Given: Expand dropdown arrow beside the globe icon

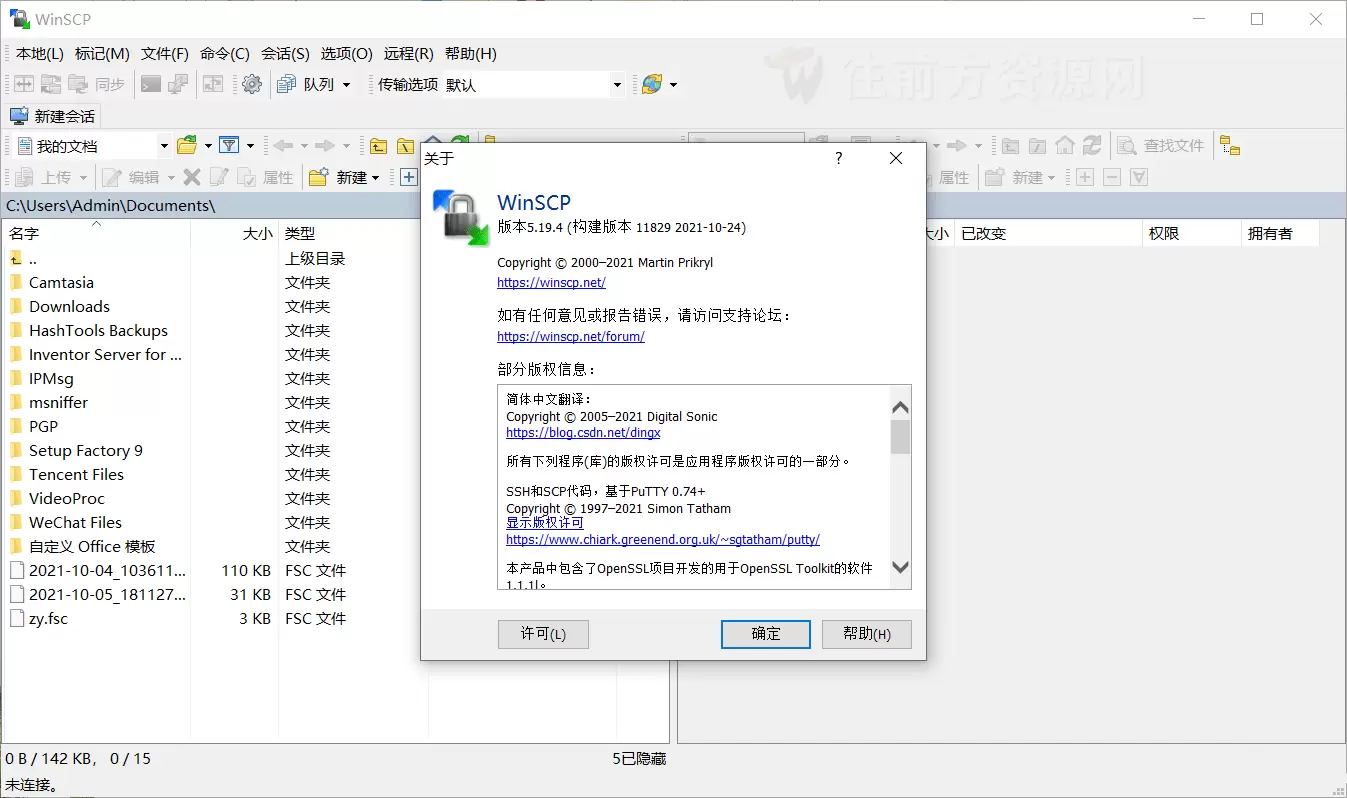Looking at the screenshot, I should [x=673, y=85].
